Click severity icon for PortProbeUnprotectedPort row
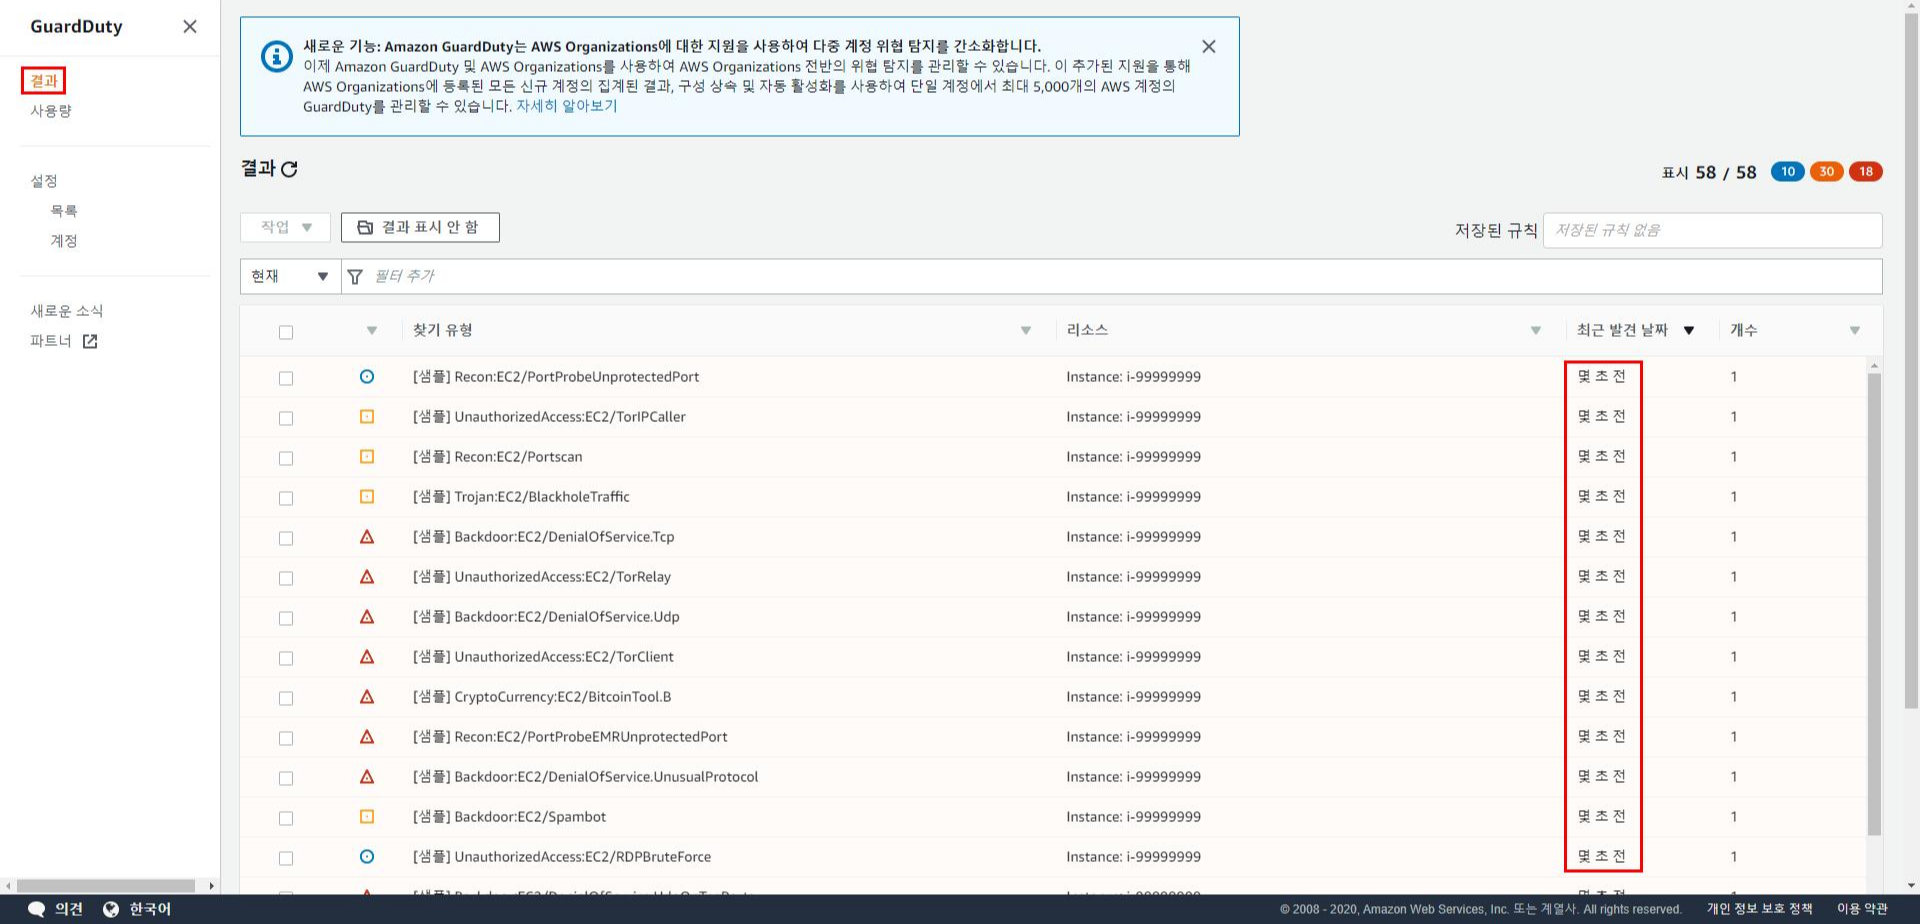The height and width of the screenshot is (924, 1920). coord(367,377)
